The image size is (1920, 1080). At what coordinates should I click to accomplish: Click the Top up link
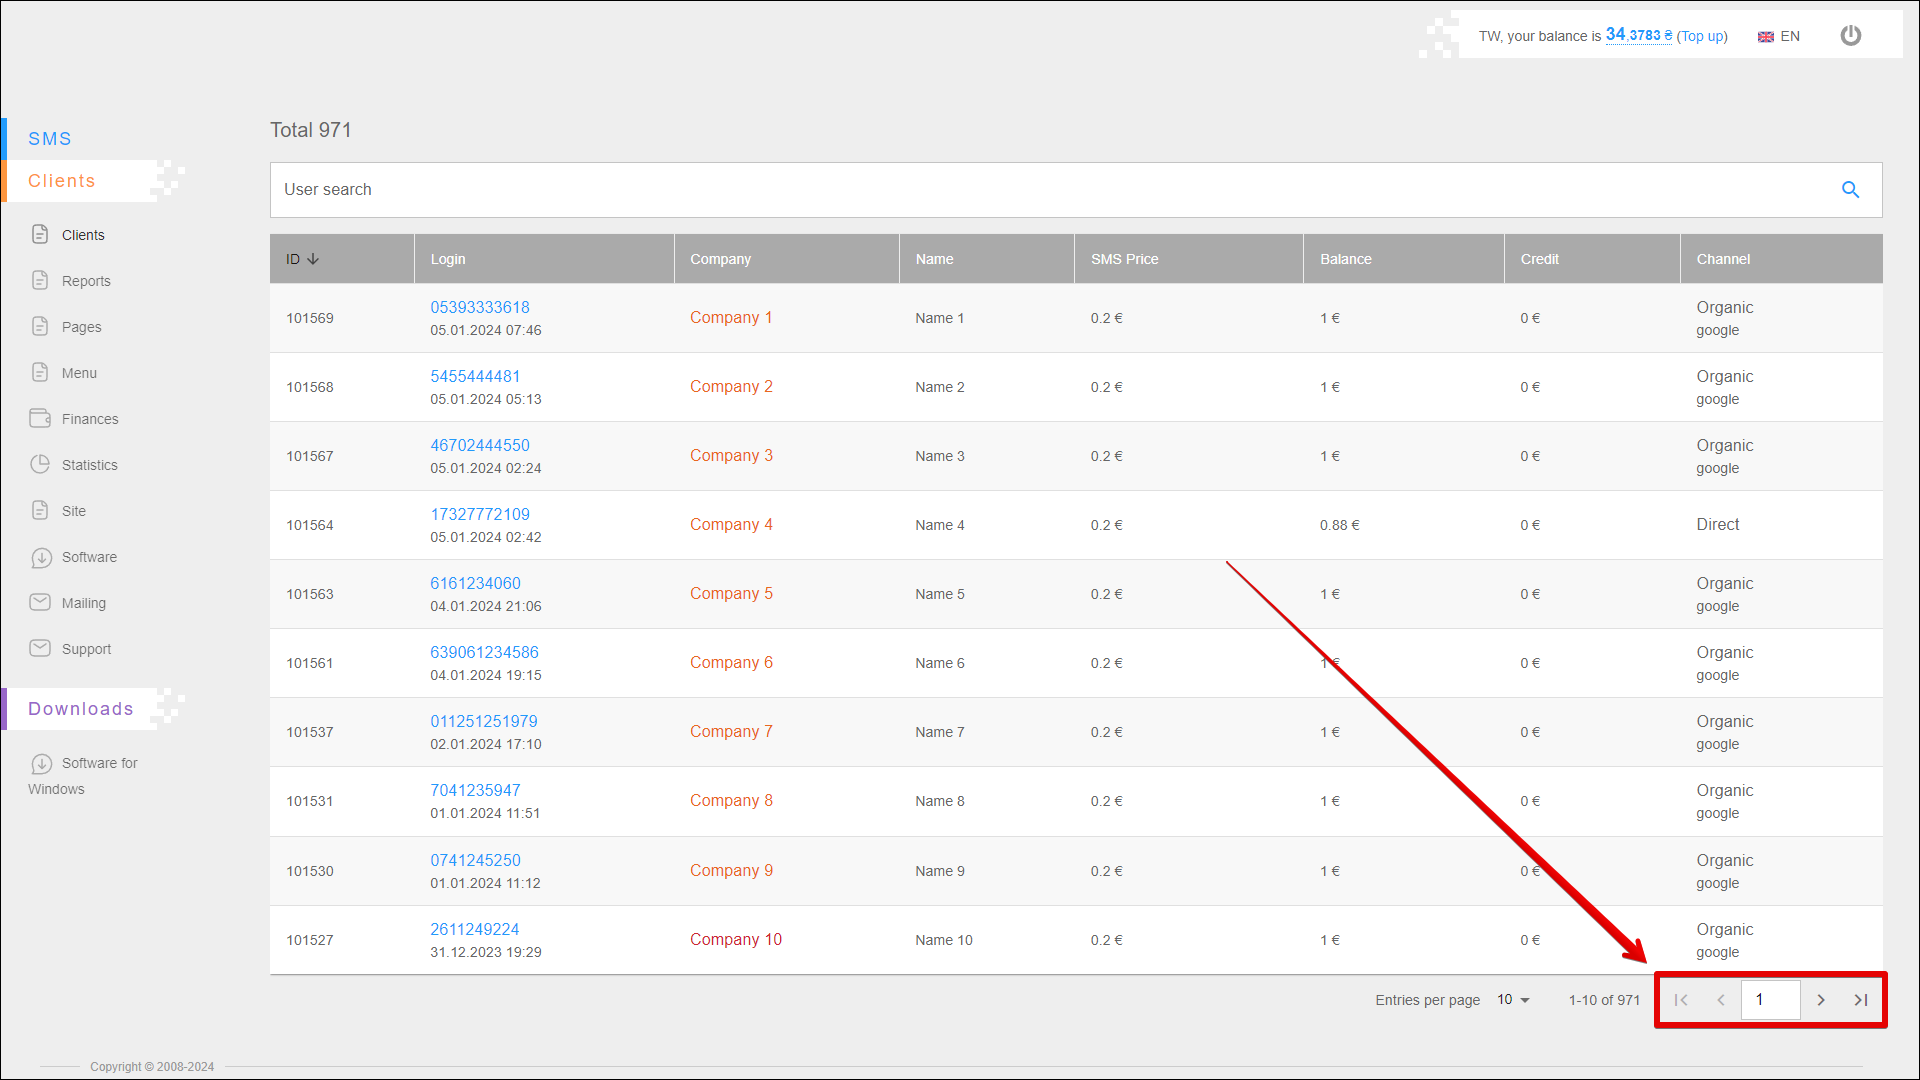(x=1702, y=36)
